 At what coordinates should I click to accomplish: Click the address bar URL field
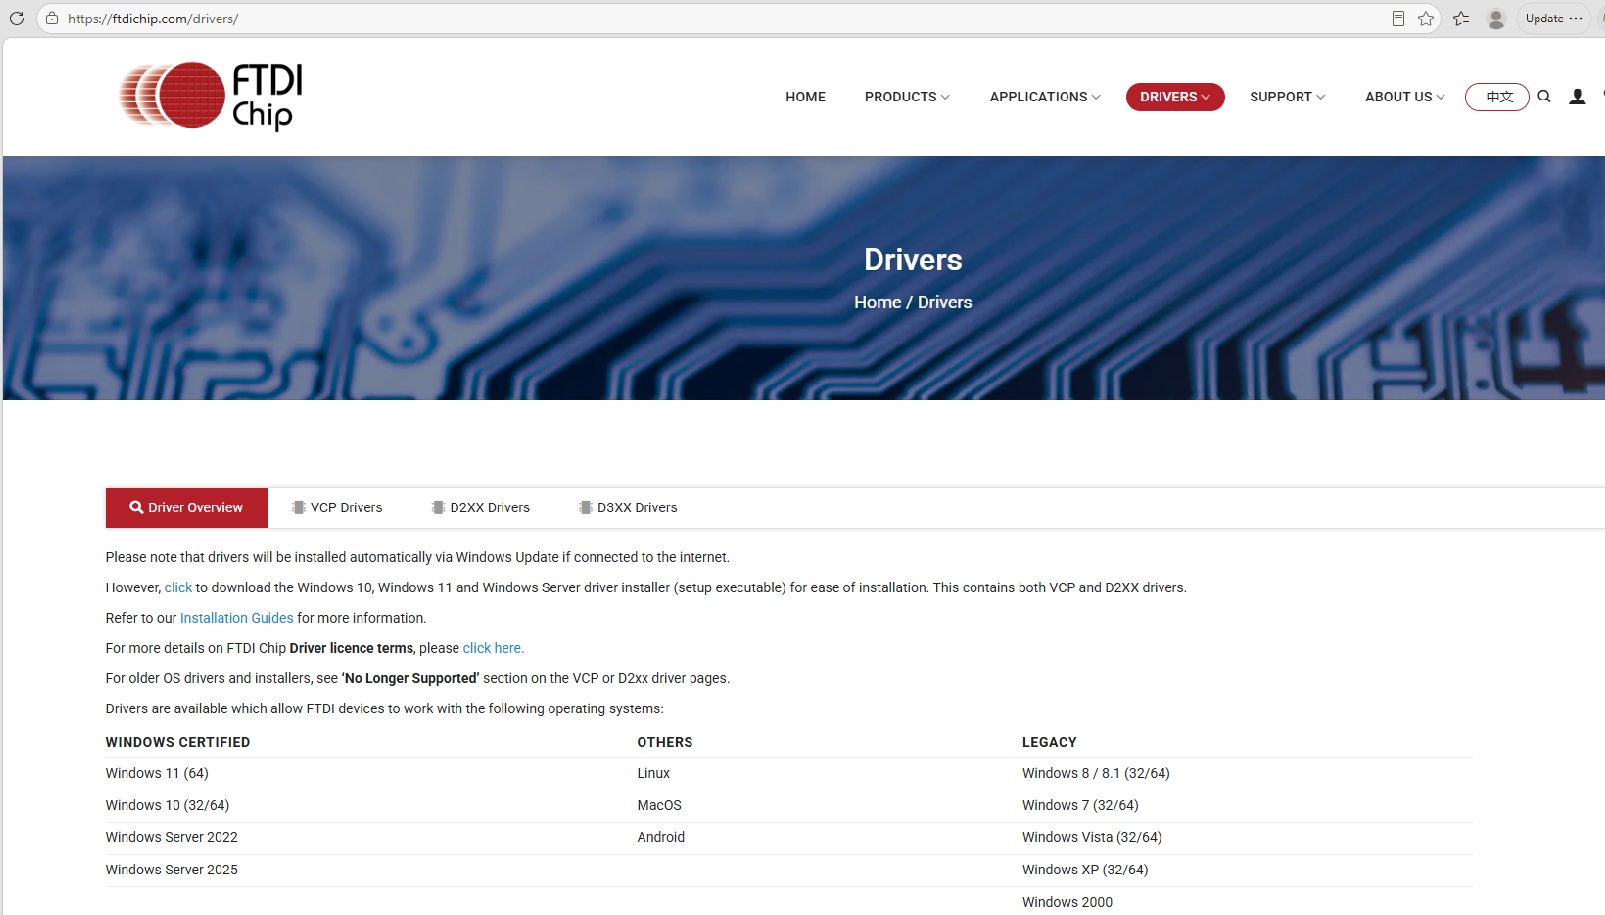700,18
